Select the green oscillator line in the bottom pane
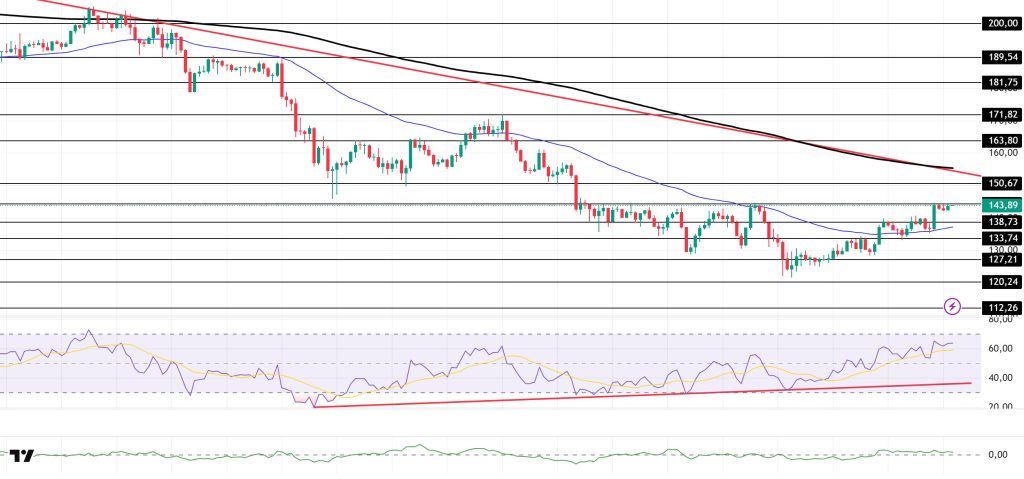The image size is (1024, 479). (500, 452)
